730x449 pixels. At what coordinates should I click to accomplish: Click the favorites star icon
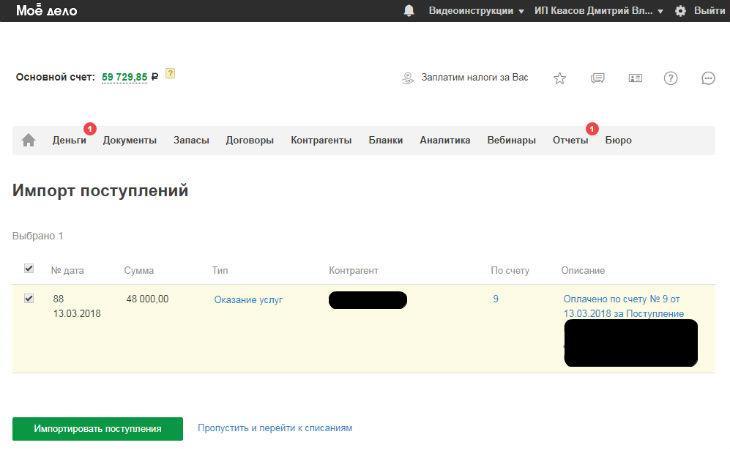[x=560, y=78]
